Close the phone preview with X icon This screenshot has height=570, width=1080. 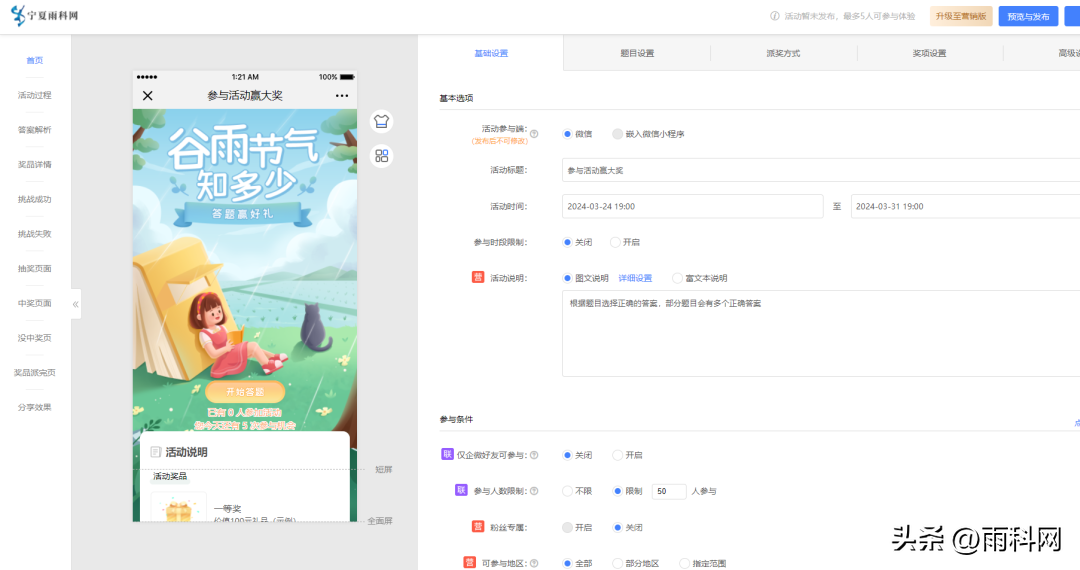click(148, 96)
